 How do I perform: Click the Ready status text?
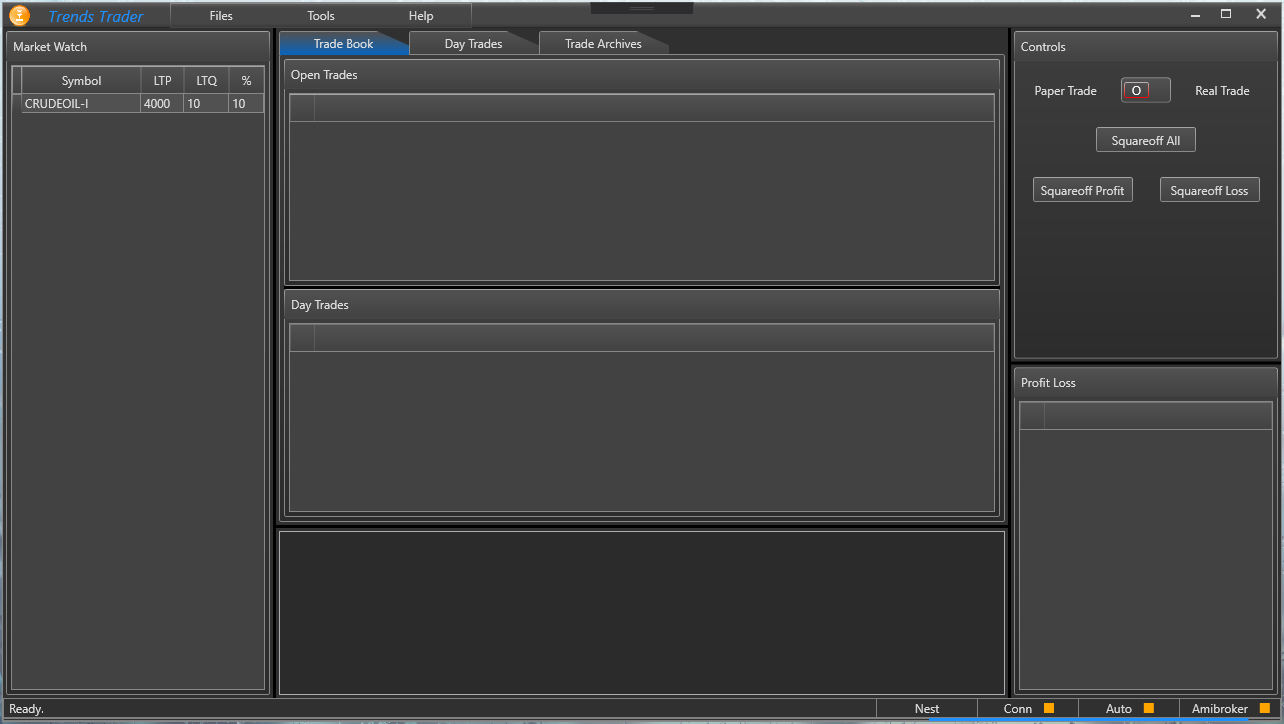pos(27,709)
